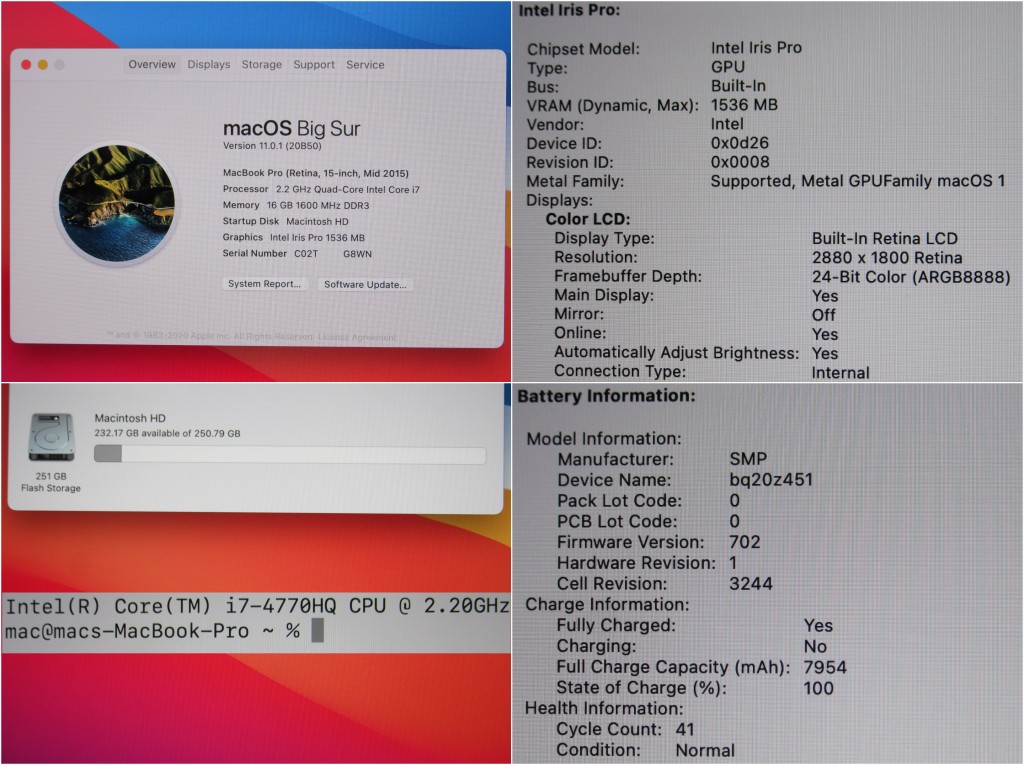Select Mirror value 'Off'

[x=824, y=315]
